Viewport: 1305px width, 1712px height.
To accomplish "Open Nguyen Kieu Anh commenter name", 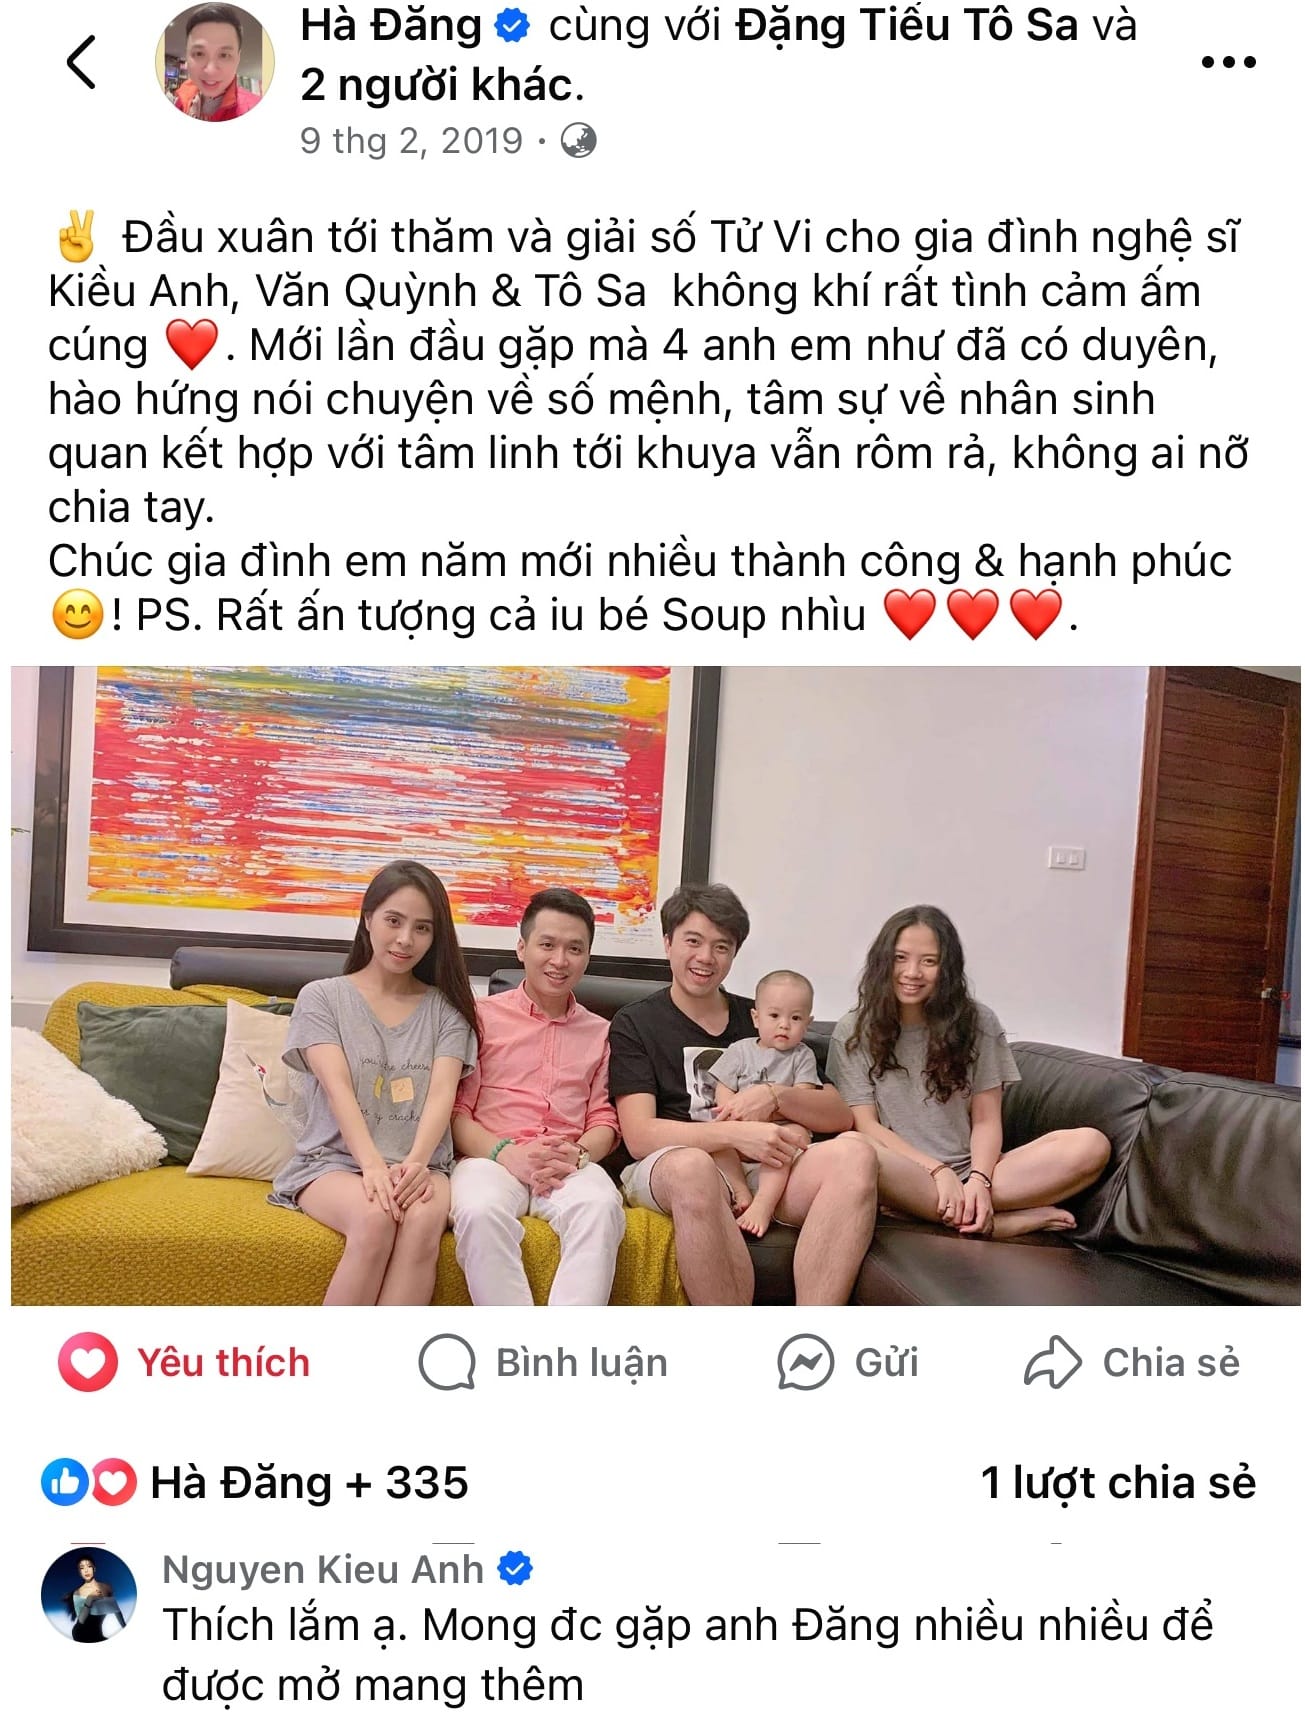I will coord(323,1570).
